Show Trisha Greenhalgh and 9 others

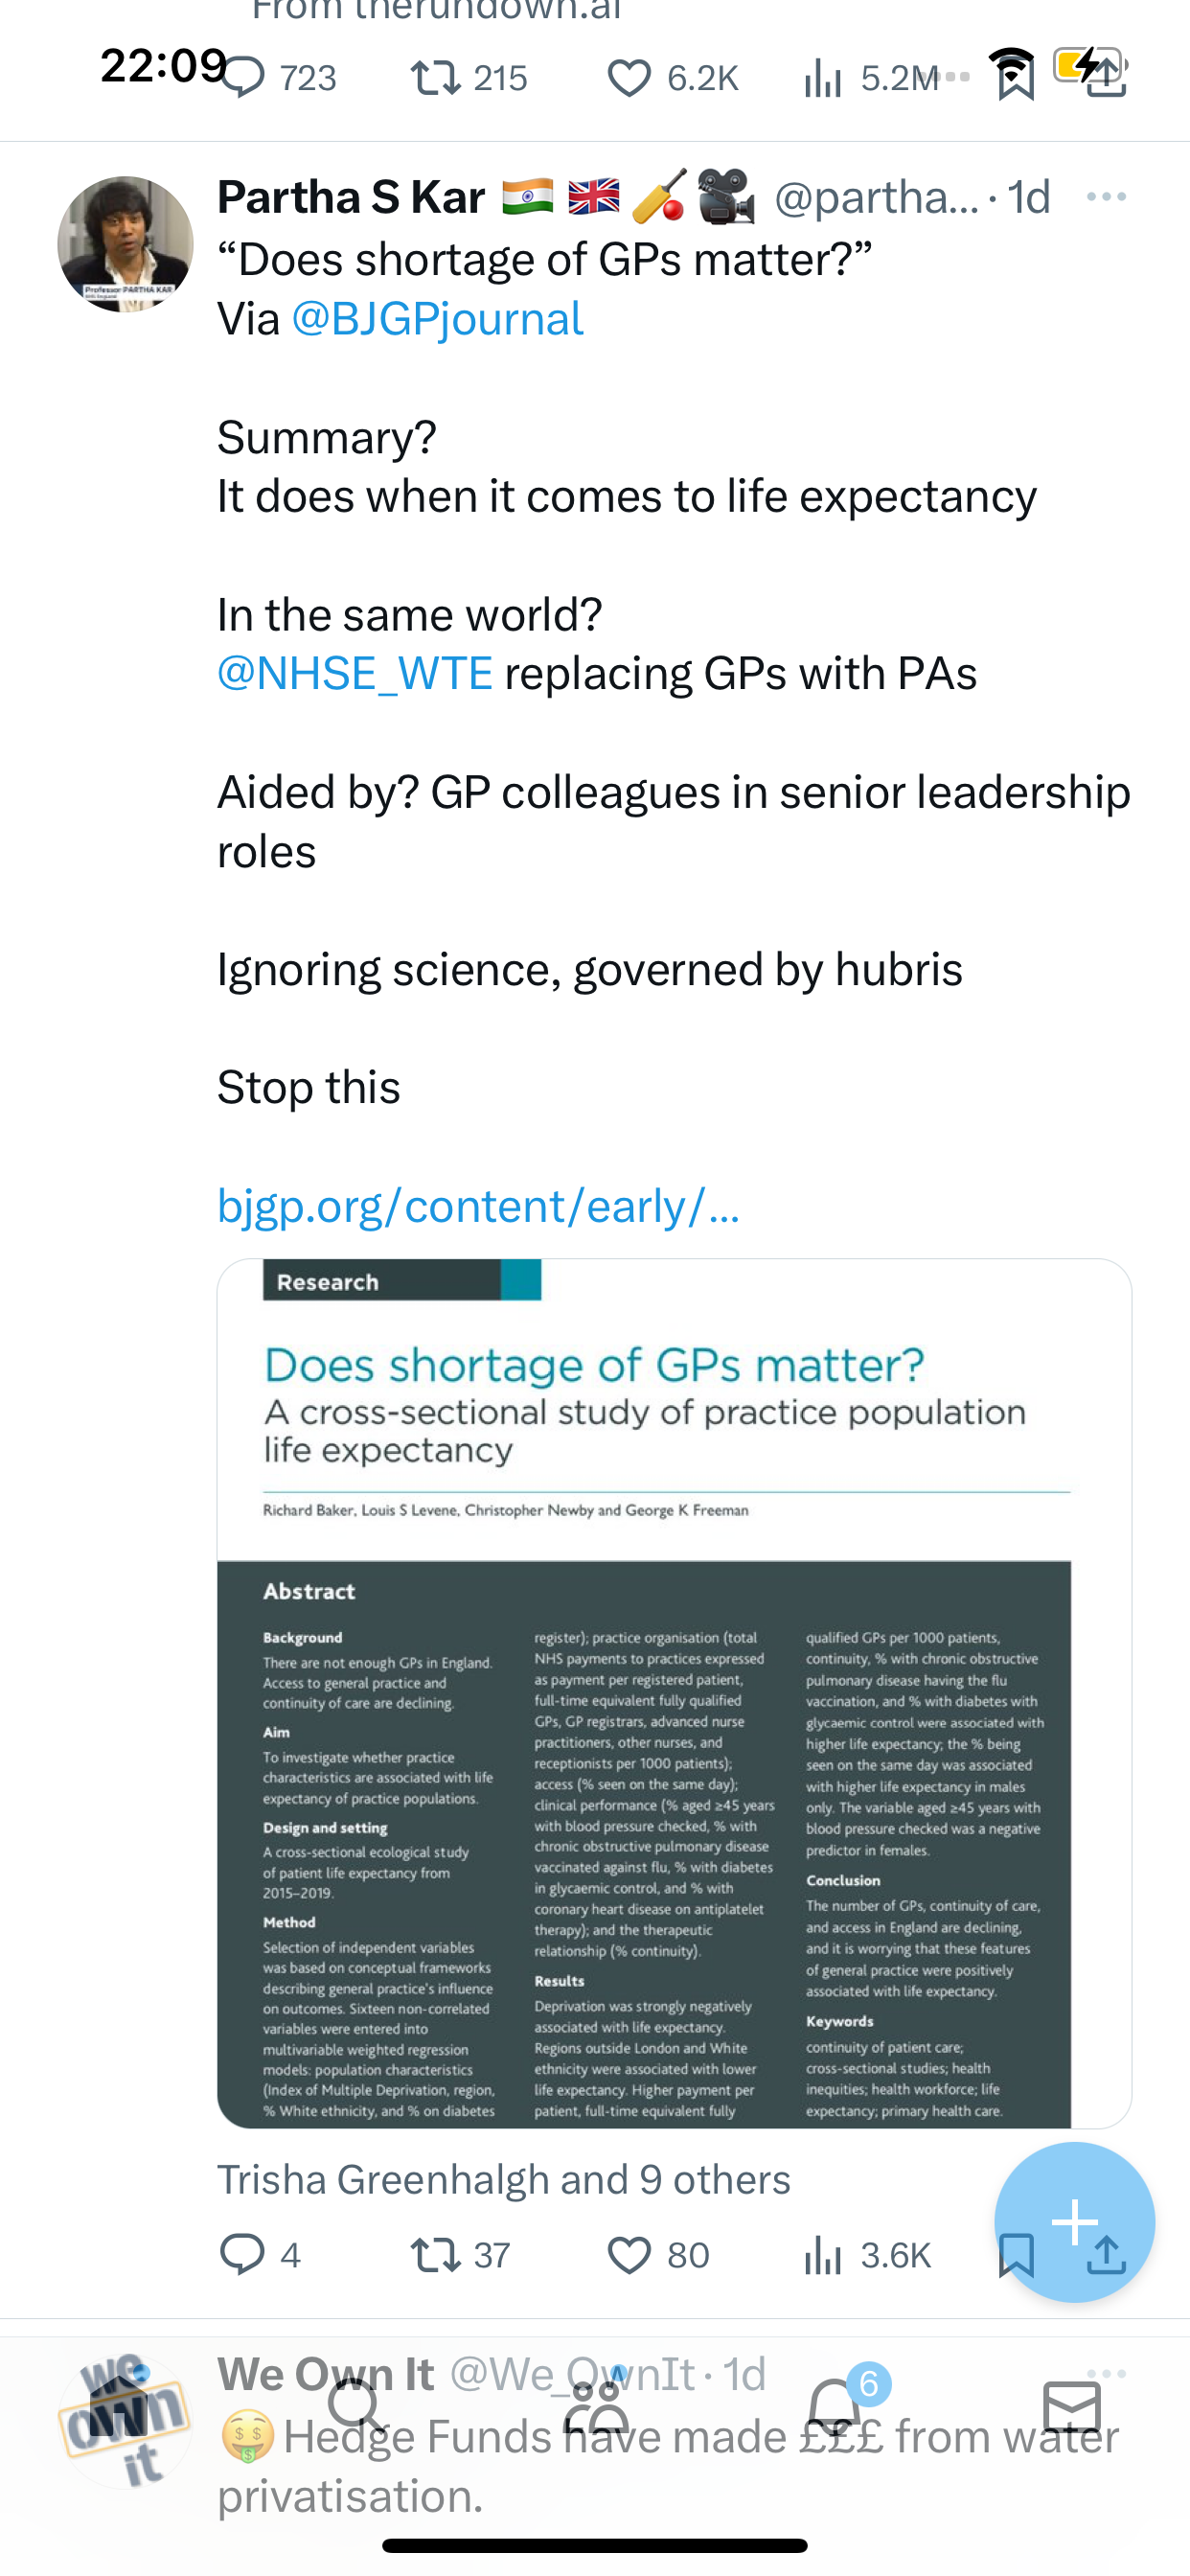(x=504, y=2180)
